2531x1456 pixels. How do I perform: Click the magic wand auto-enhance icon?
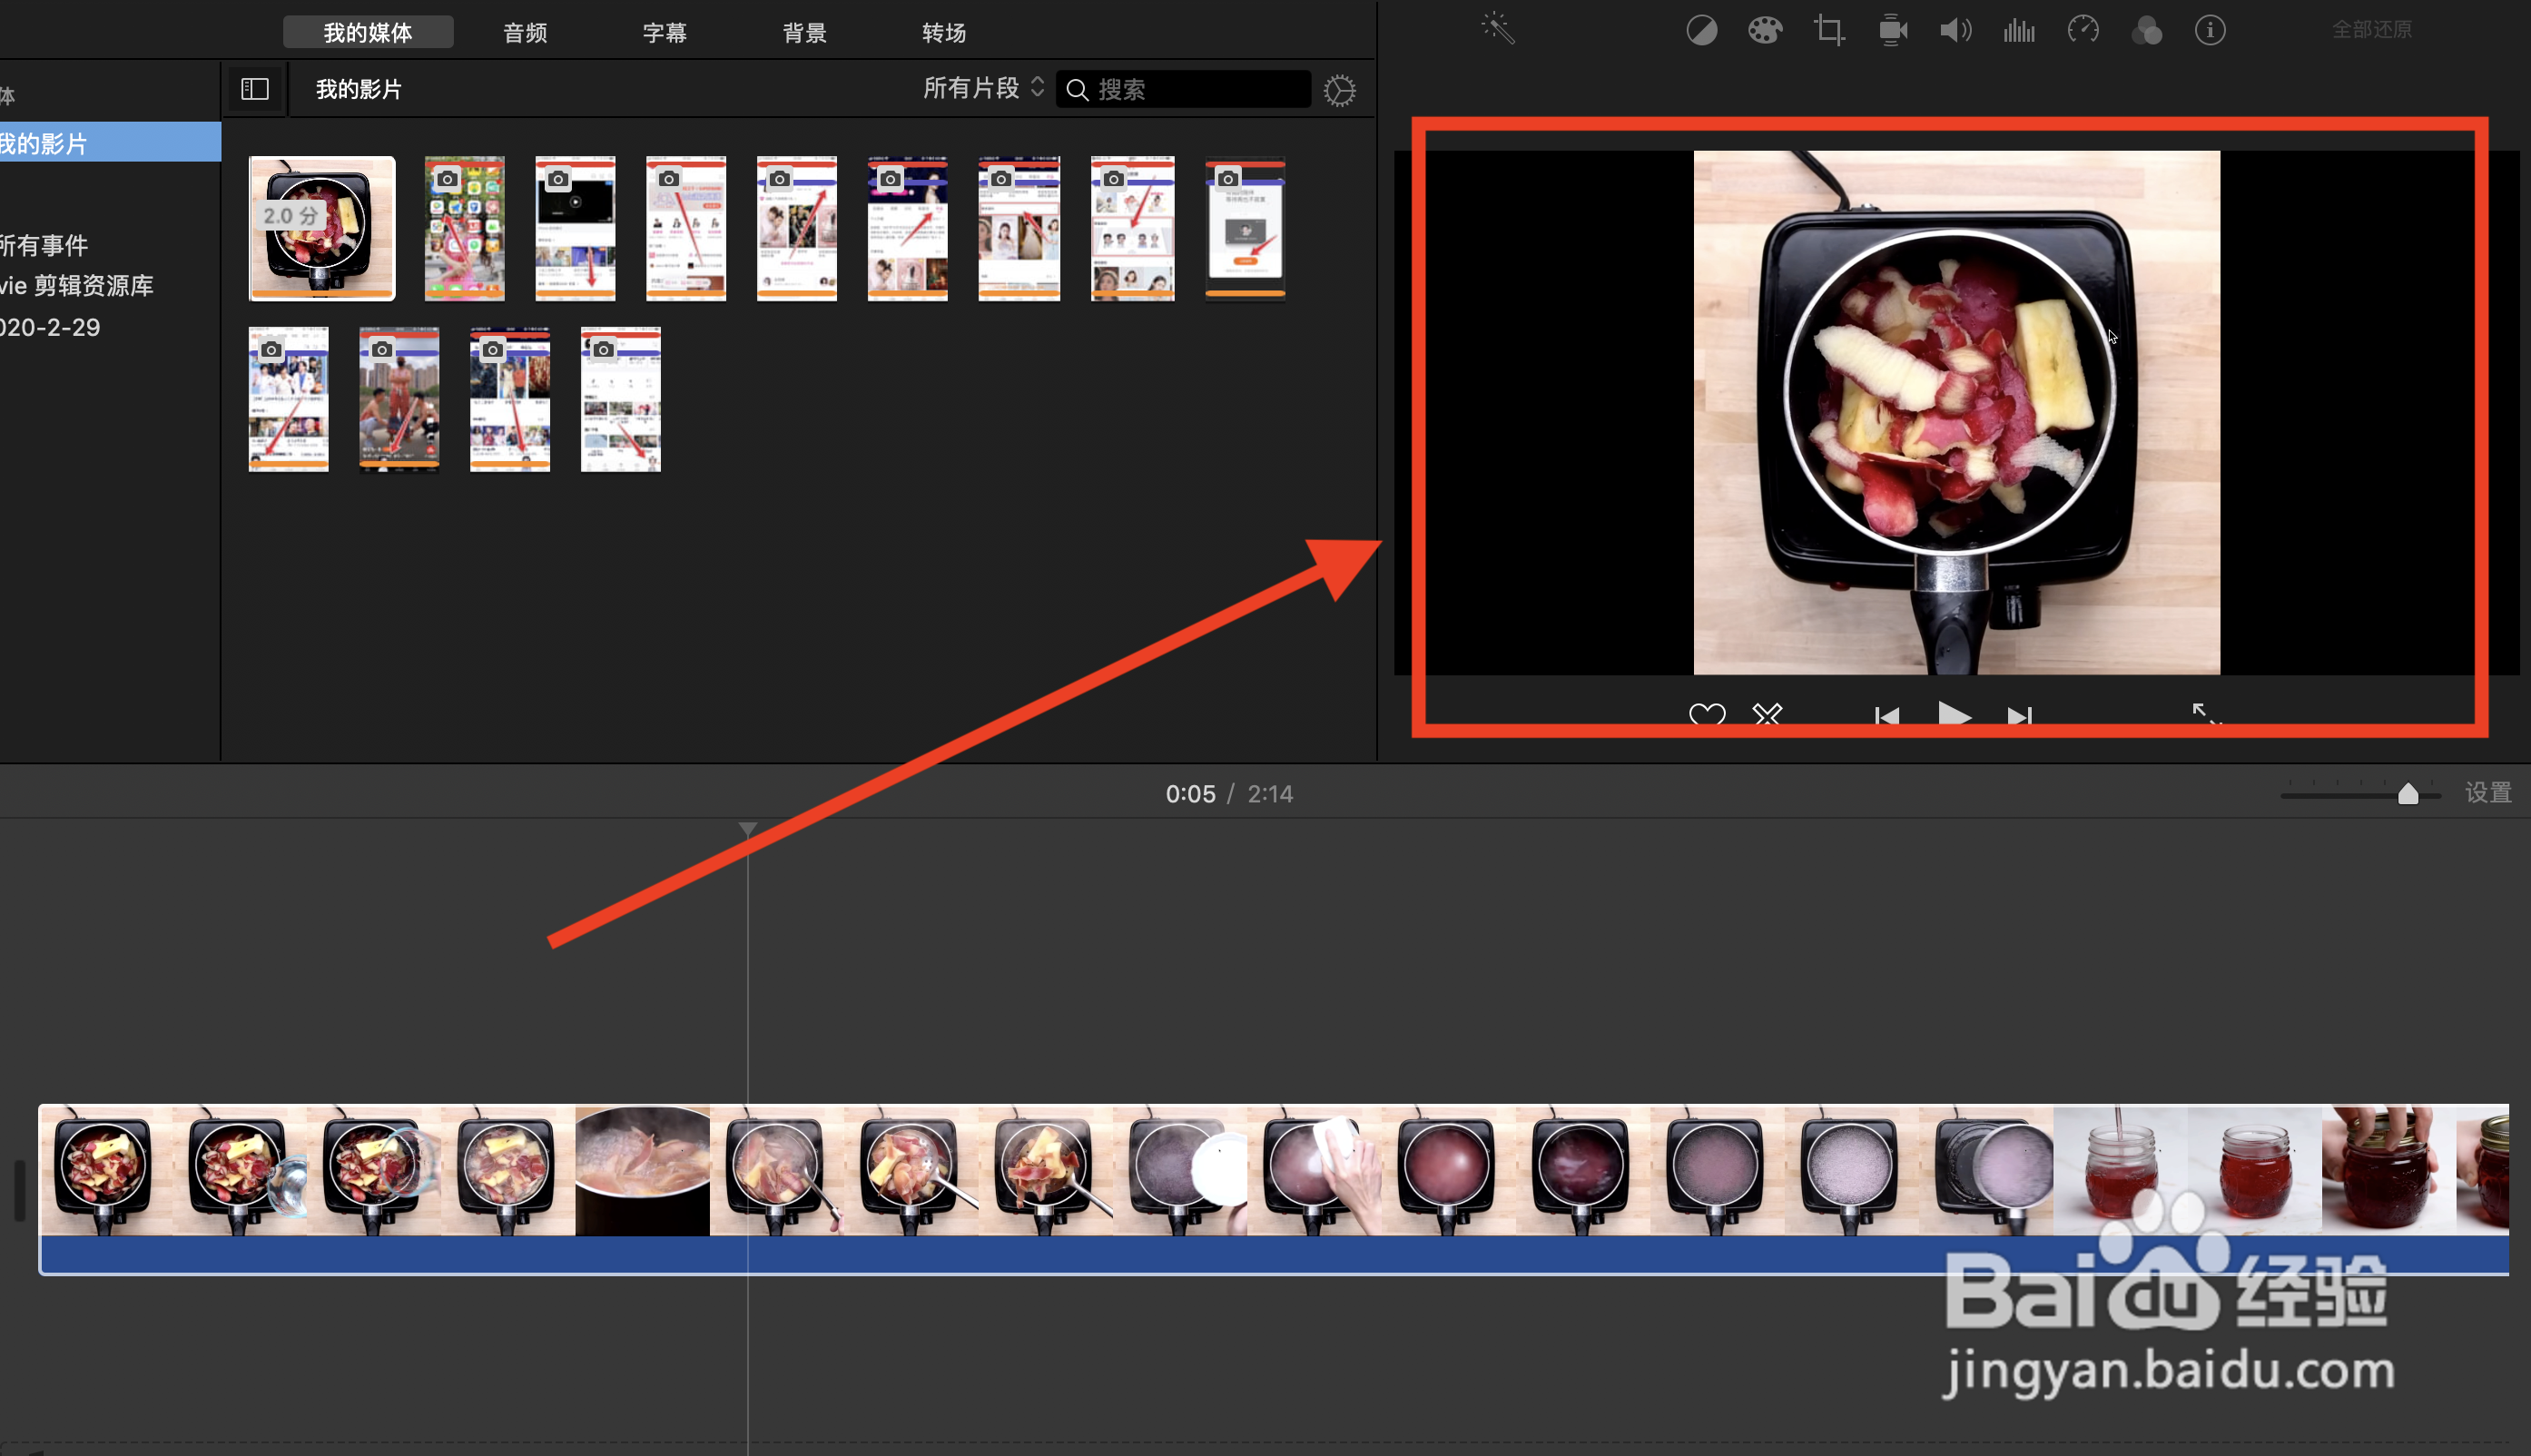click(x=1498, y=29)
